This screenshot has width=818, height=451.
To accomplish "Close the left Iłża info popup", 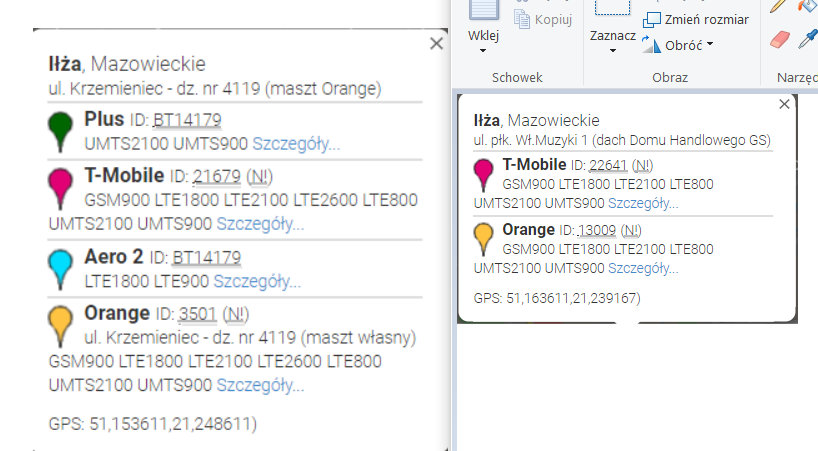I will pos(436,43).
